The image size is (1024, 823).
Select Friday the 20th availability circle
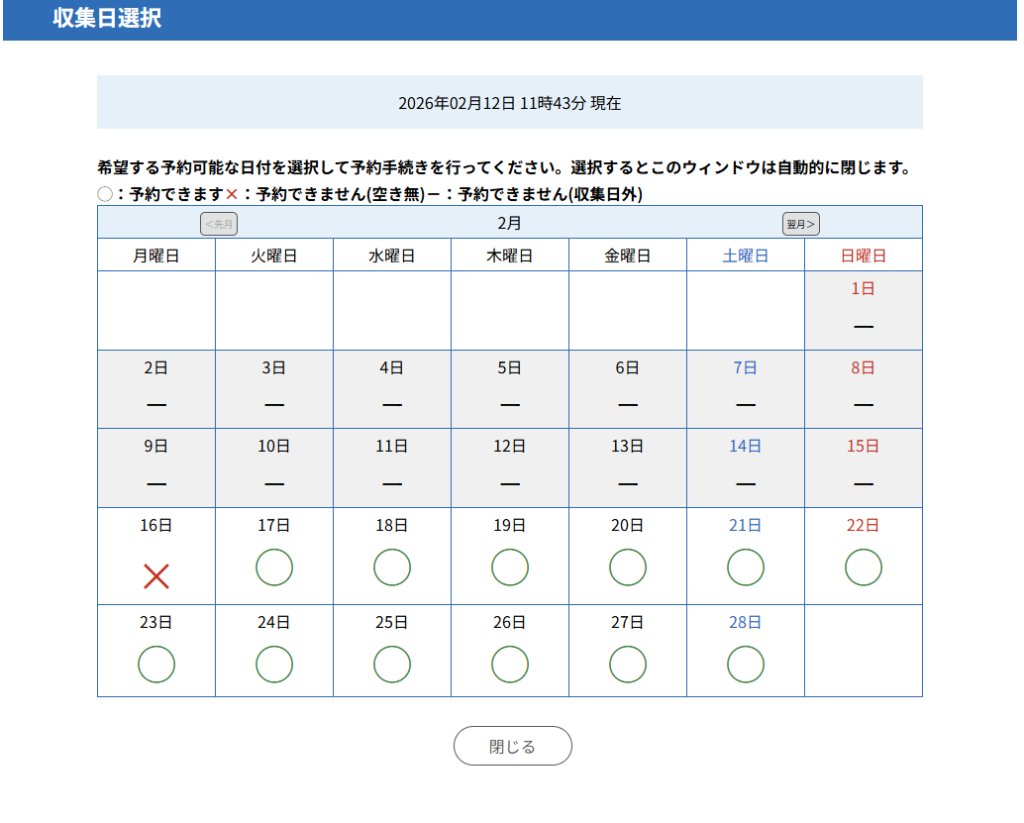point(628,568)
